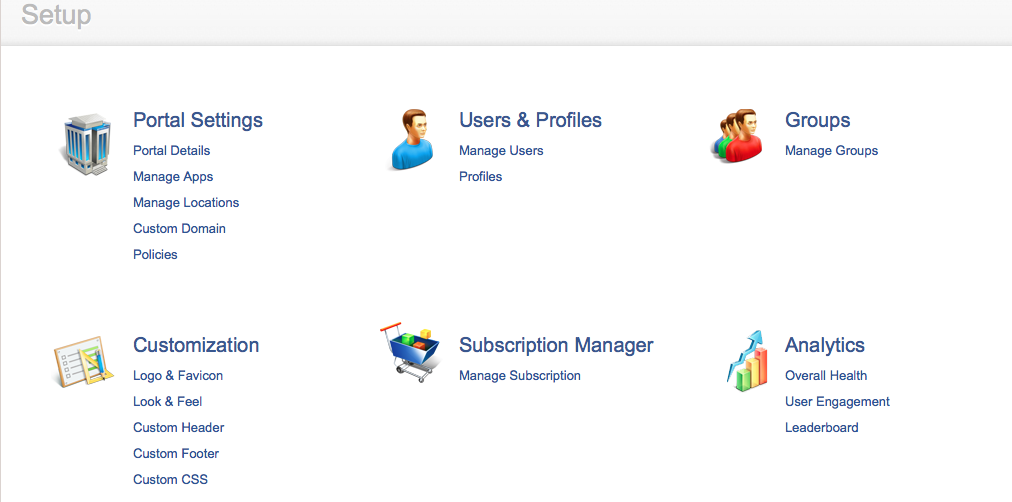
Task: Open the Profiles link
Action: 480,177
